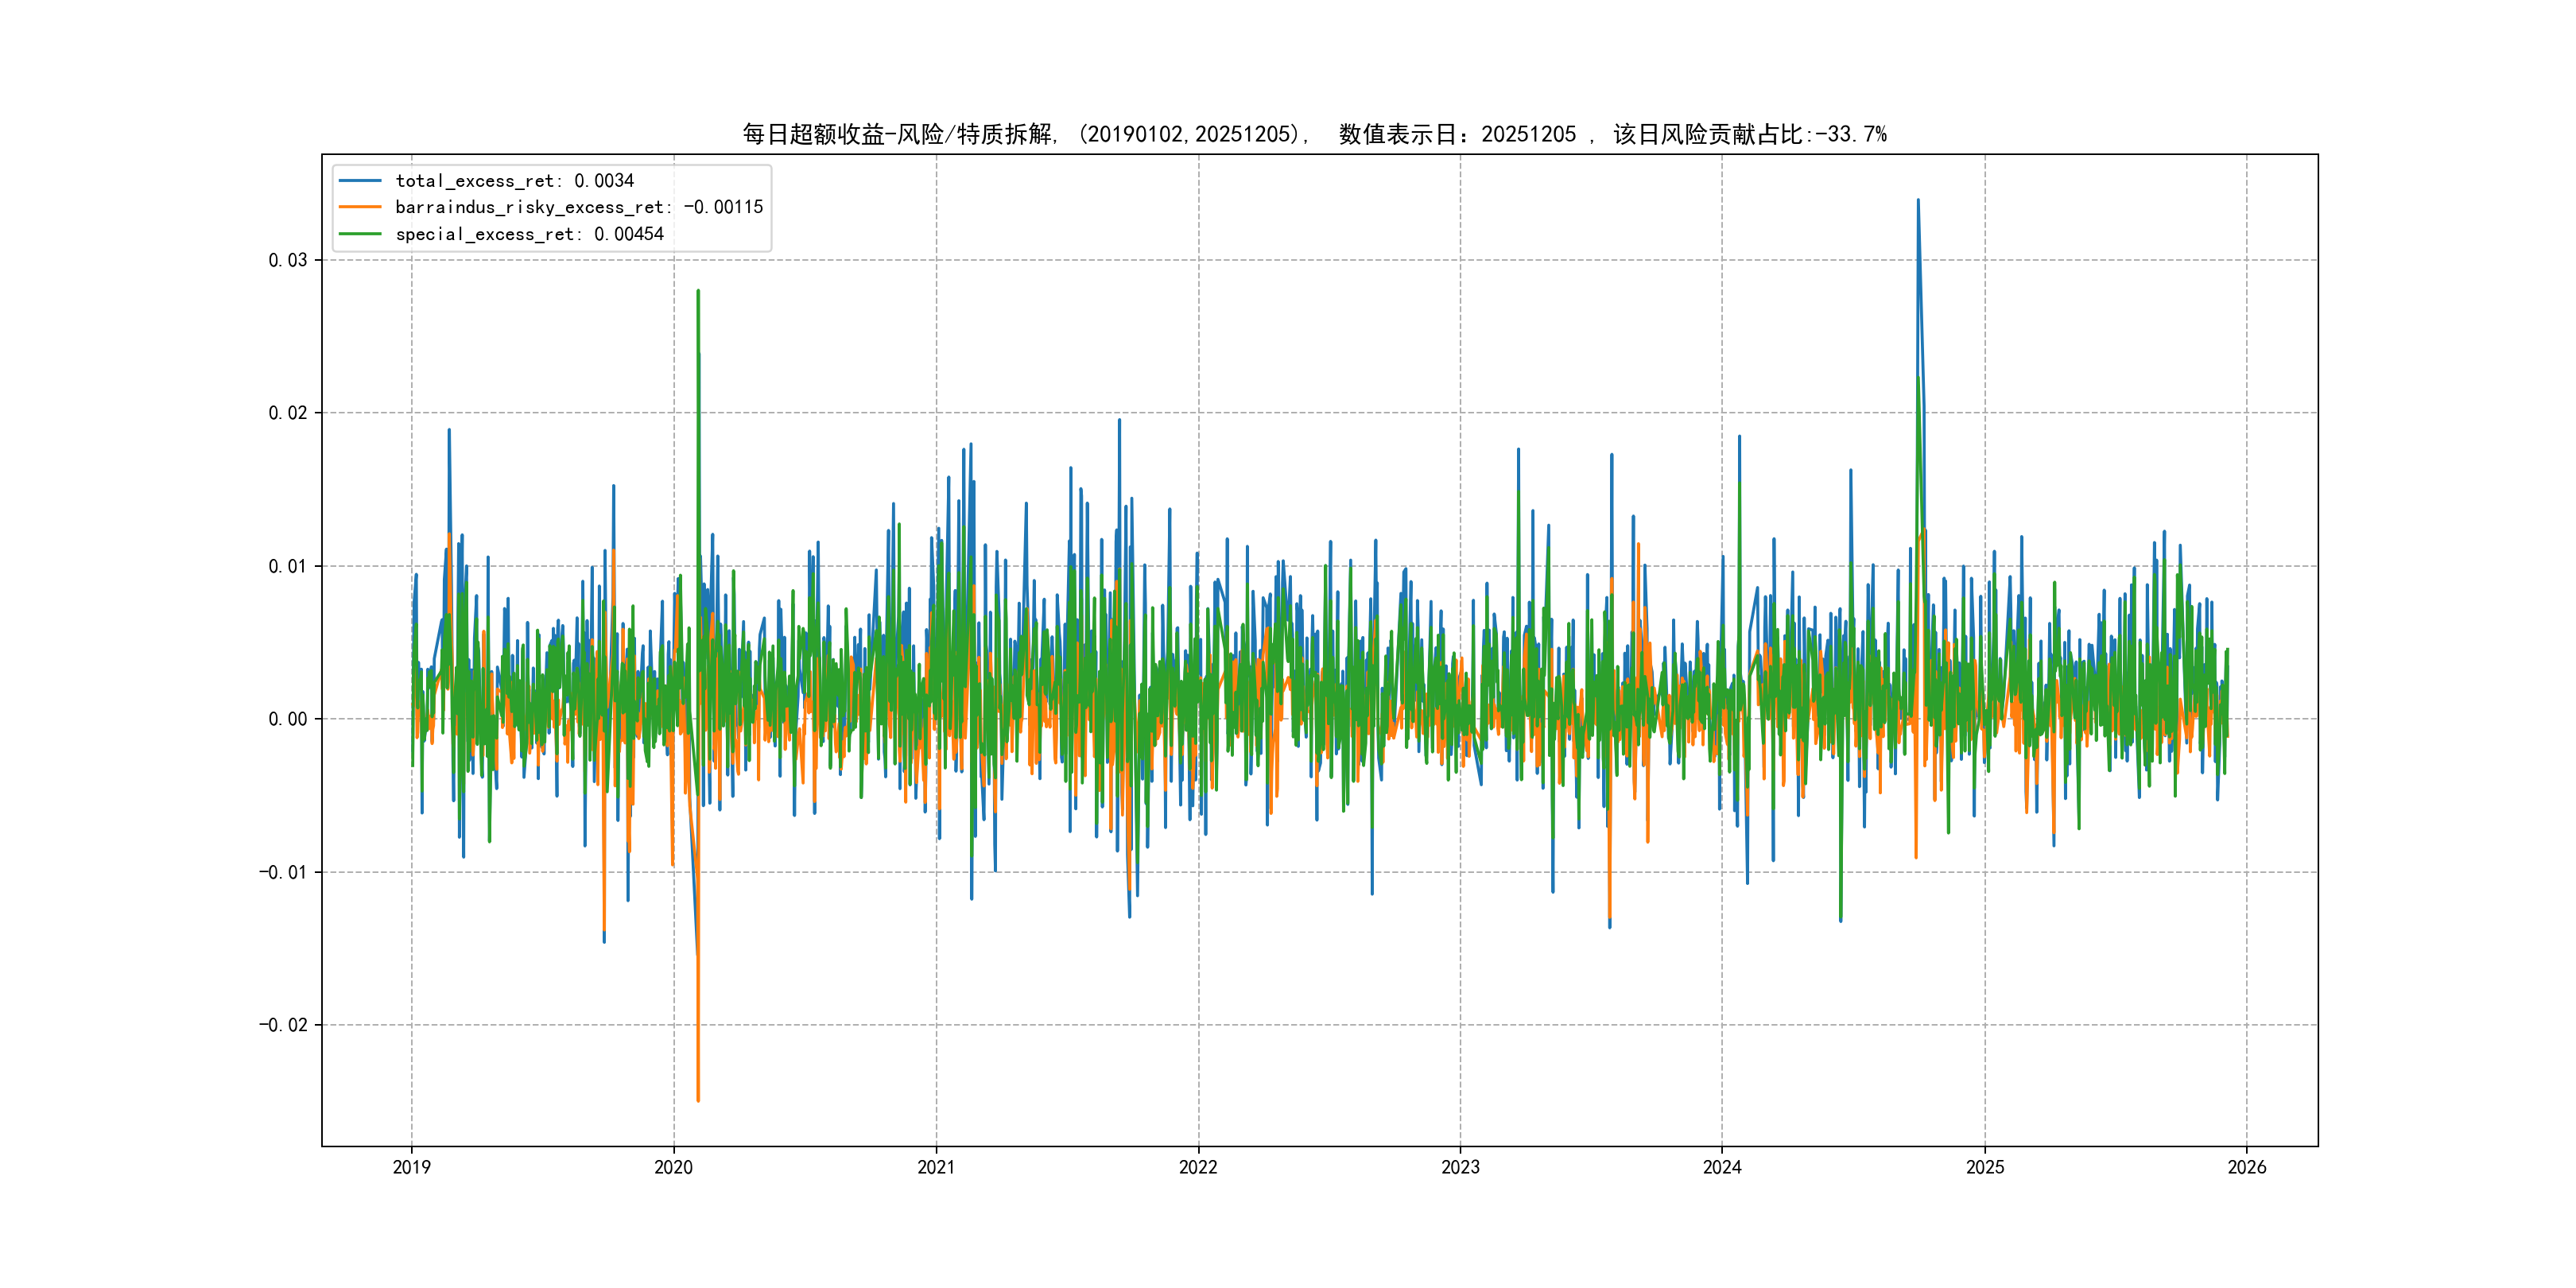
Task: Click the 2019 x-axis tick label
Action: (411, 1167)
